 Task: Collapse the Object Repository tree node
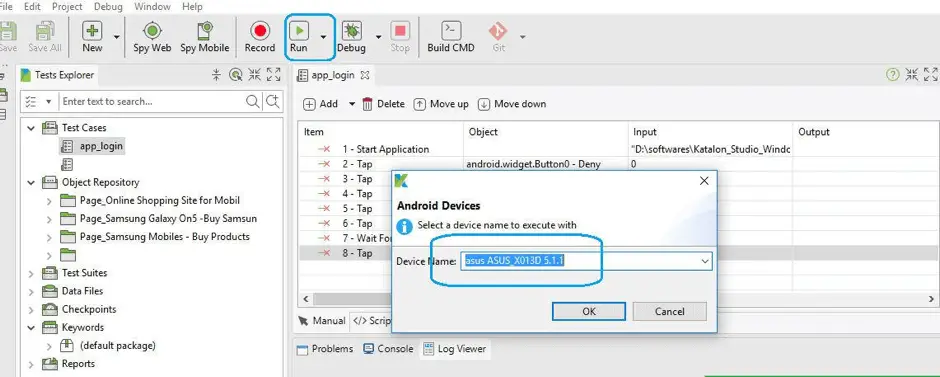[x=31, y=183]
